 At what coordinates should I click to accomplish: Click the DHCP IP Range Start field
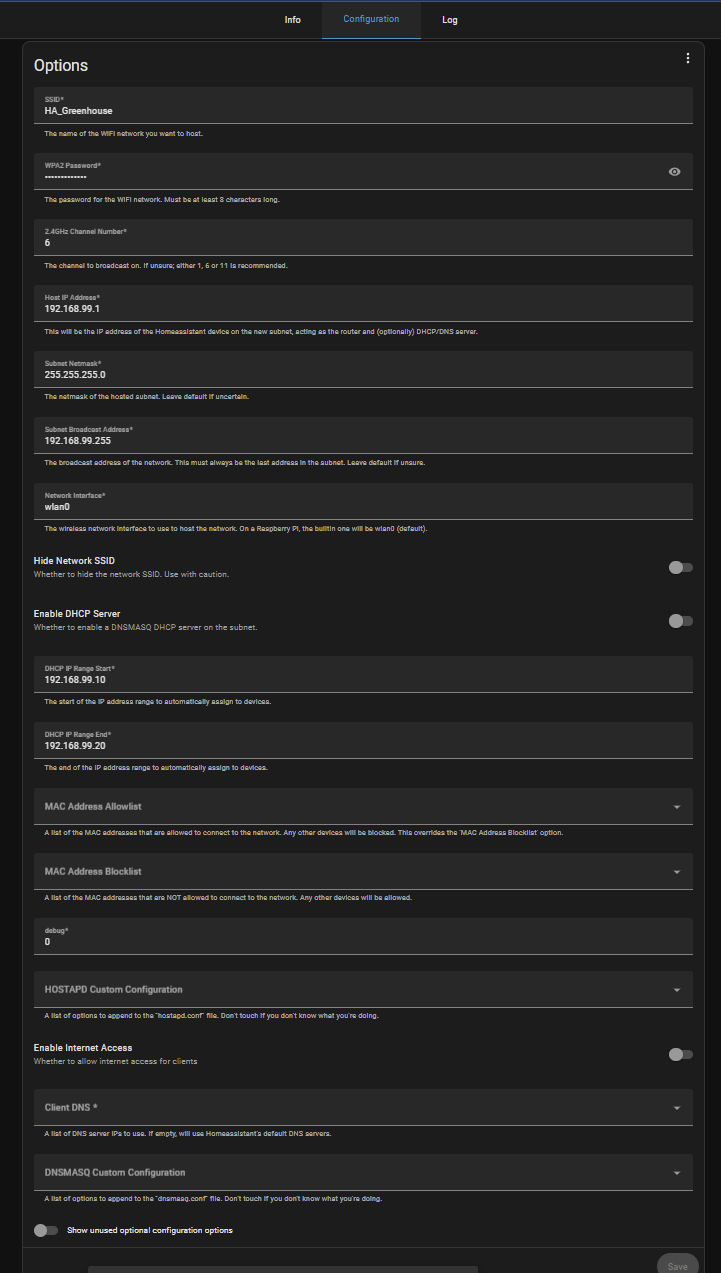[362, 680]
